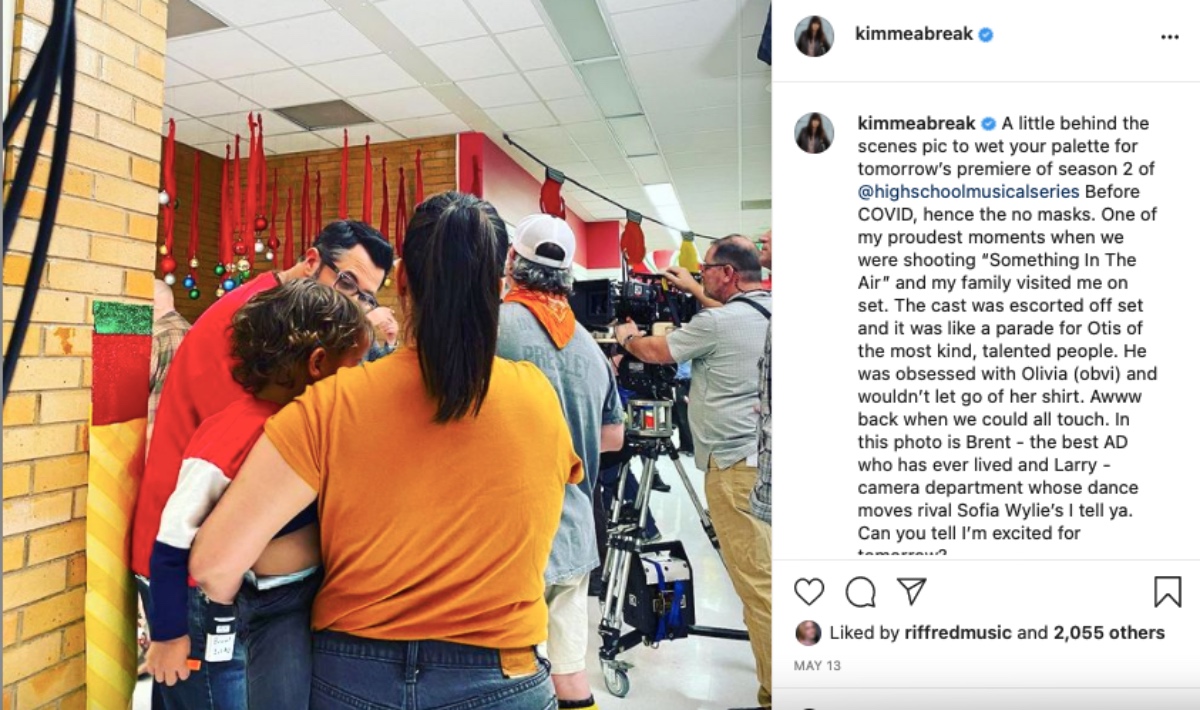This screenshot has height=710, width=1200.
Task: Open kimmeabreak username in post header
Action: click(x=915, y=35)
